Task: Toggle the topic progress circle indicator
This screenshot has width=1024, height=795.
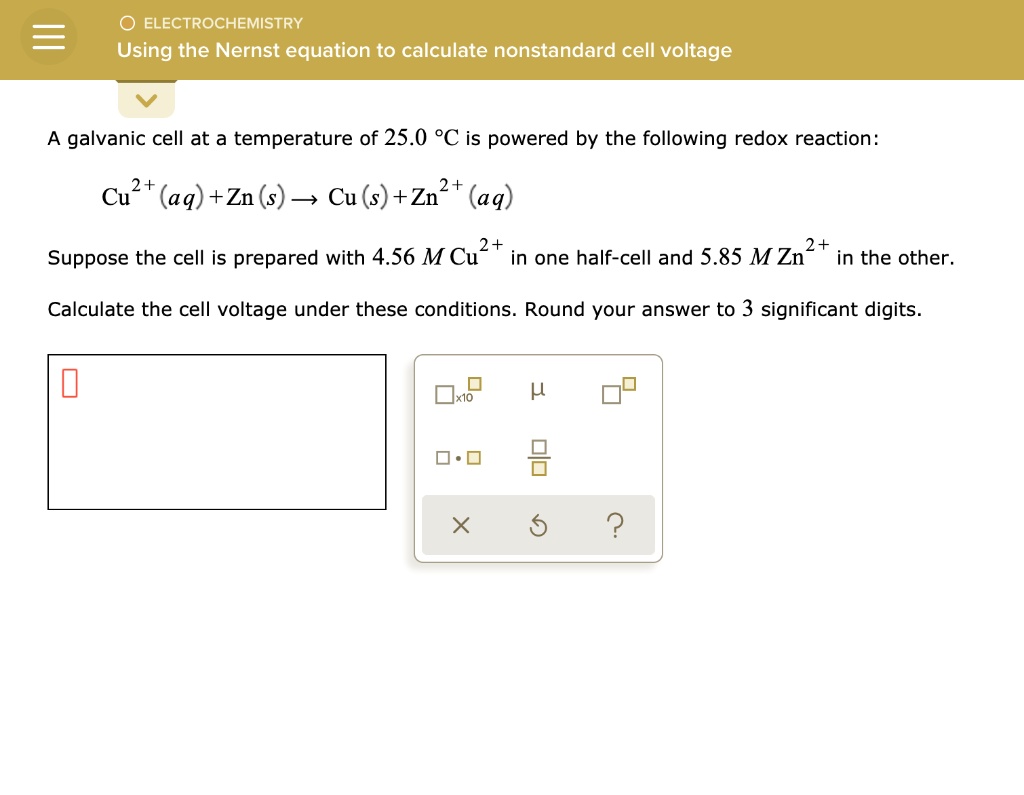Action: click(x=128, y=22)
